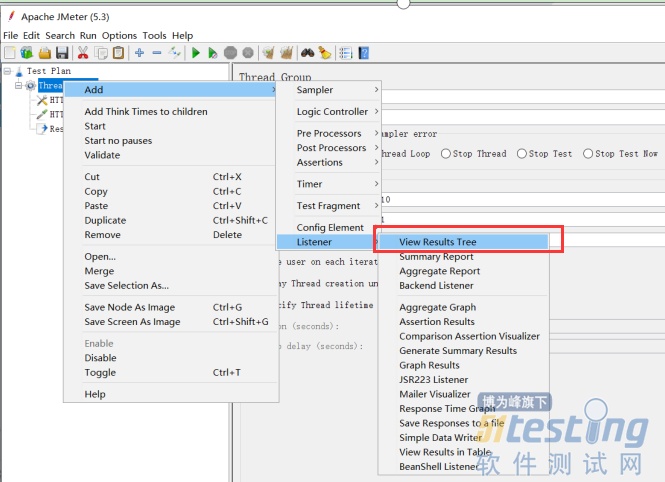Choose Aggregate Report listener

click(464, 271)
